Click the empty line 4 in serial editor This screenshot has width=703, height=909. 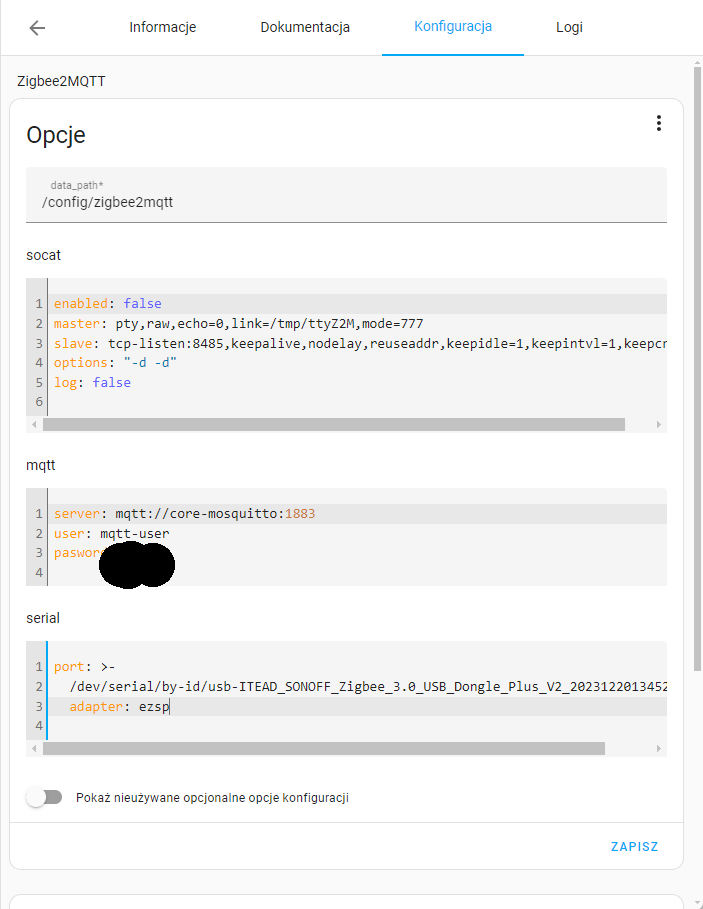357,726
